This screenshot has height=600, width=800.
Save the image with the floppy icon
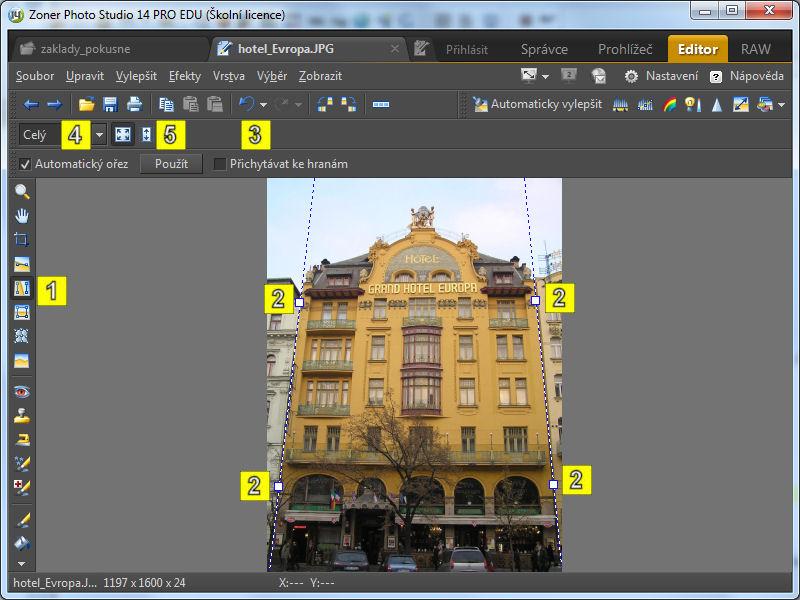pyautogui.click(x=110, y=105)
